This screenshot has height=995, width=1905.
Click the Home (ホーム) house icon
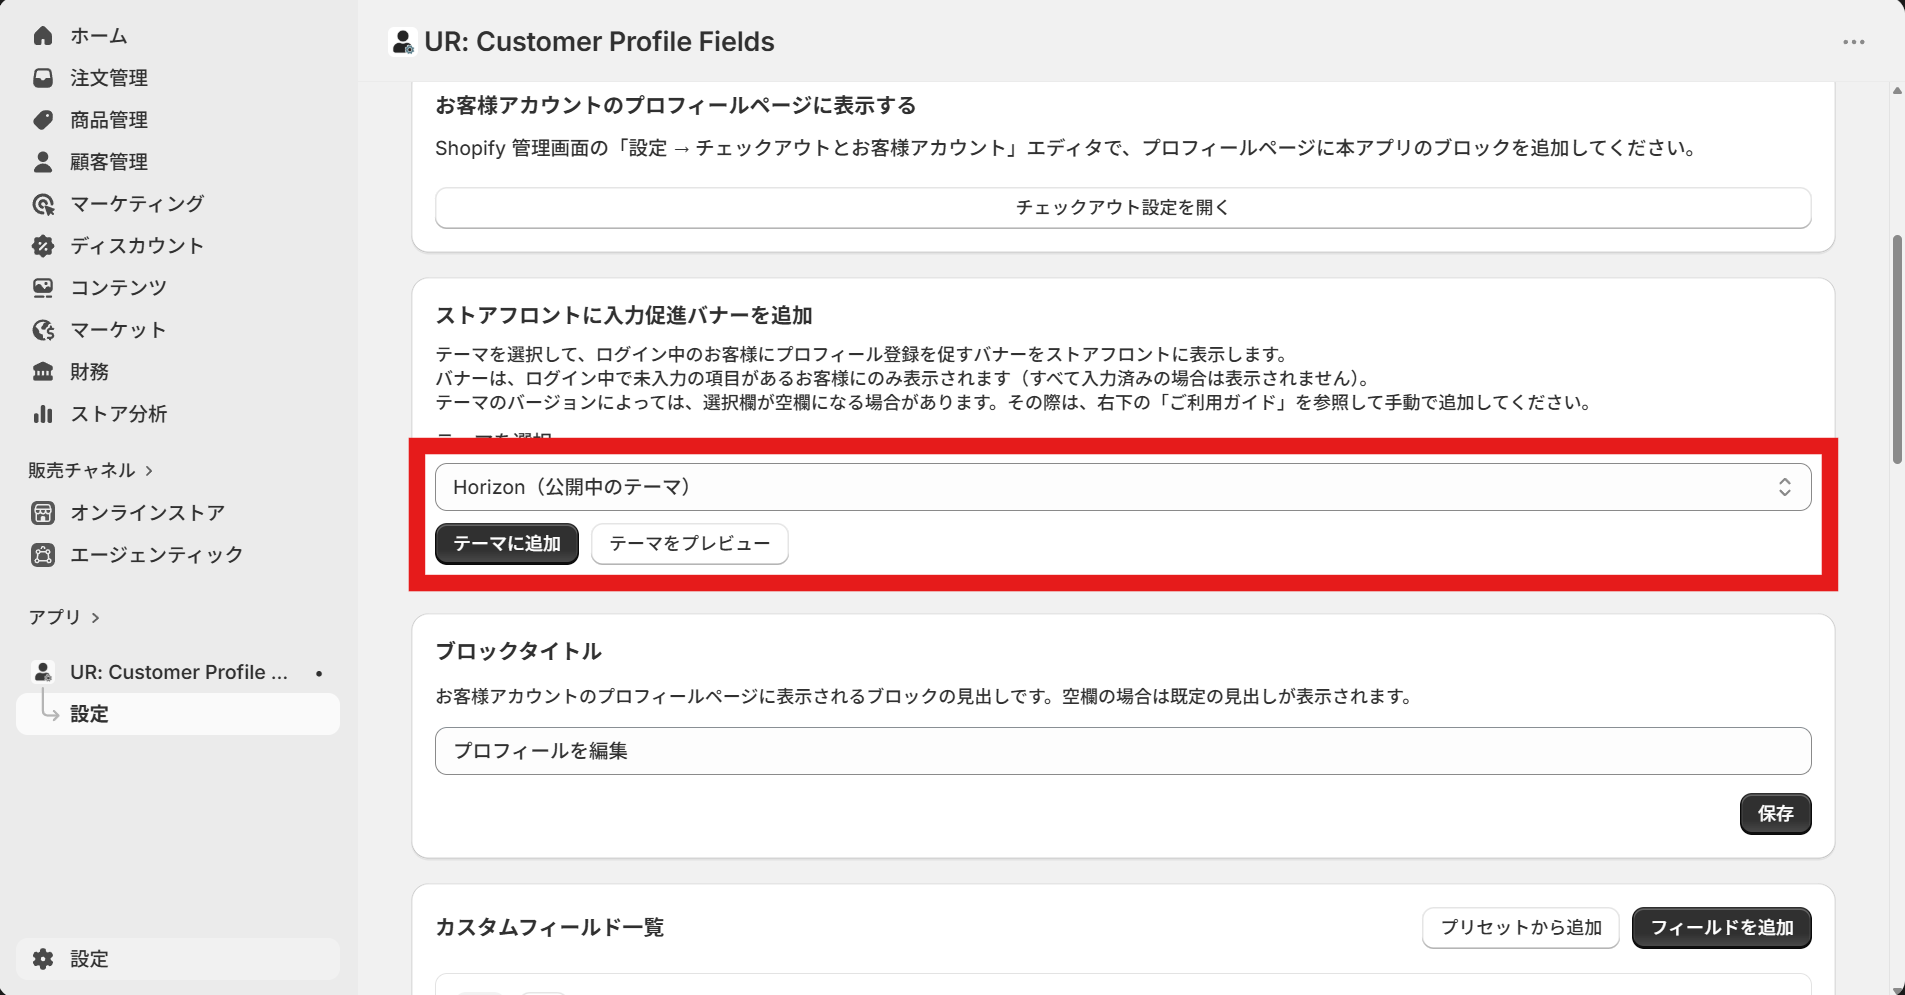click(x=43, y=36)
